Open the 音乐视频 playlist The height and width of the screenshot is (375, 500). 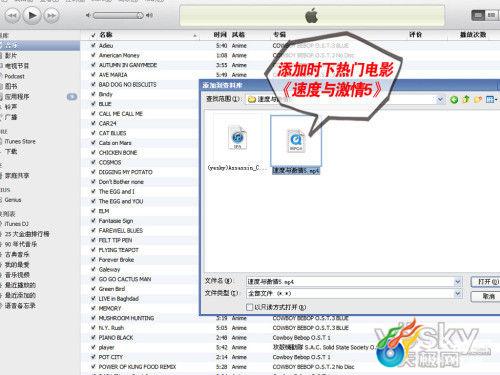click(17, 275)
